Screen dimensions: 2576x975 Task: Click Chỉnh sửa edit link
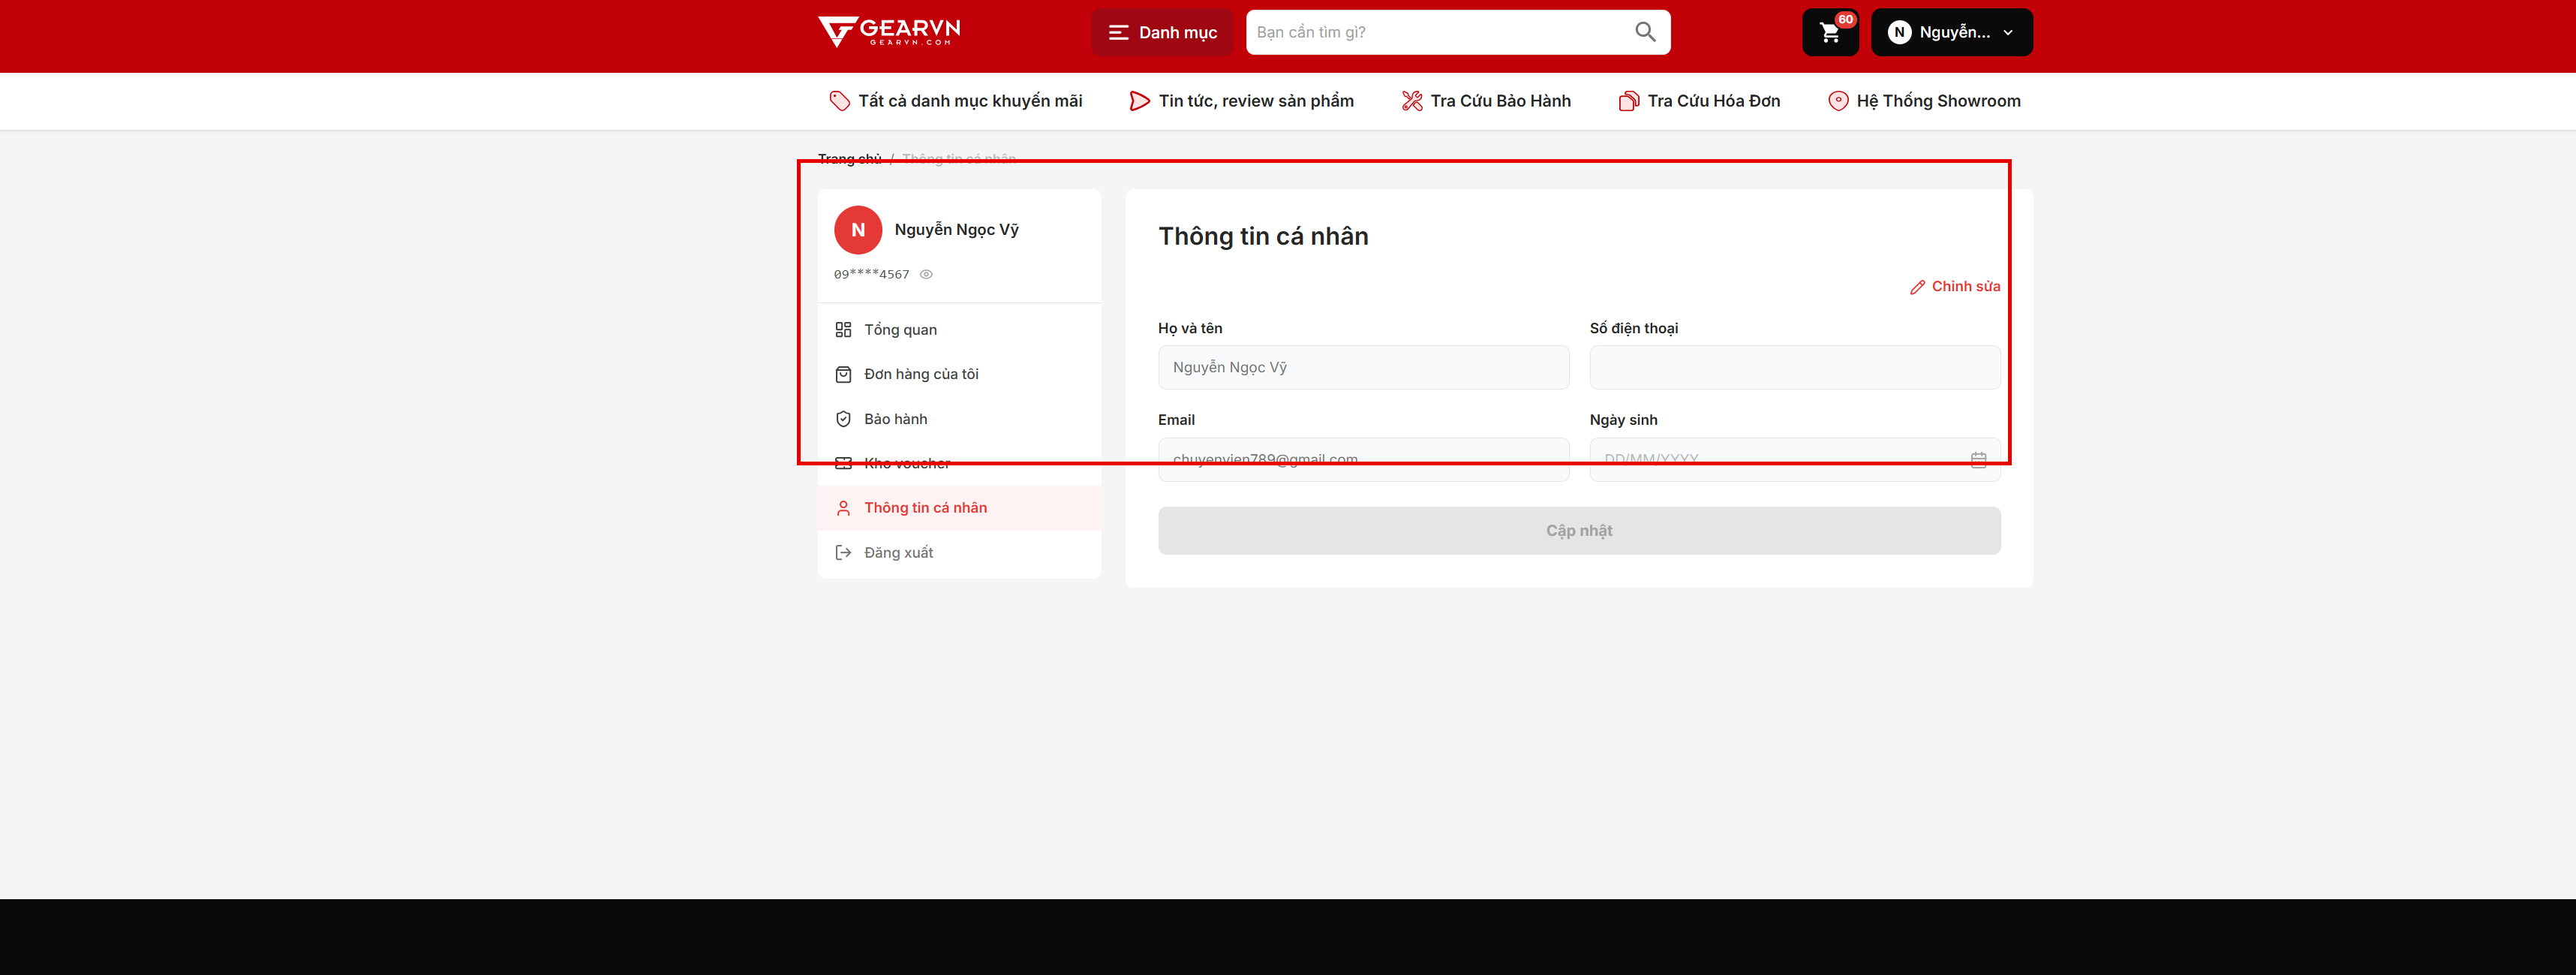[x=1954, y=287]
